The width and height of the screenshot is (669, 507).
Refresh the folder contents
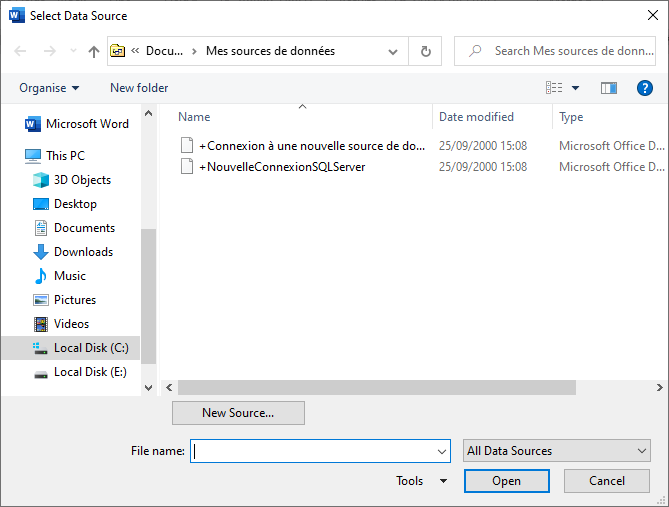(425, 51)
